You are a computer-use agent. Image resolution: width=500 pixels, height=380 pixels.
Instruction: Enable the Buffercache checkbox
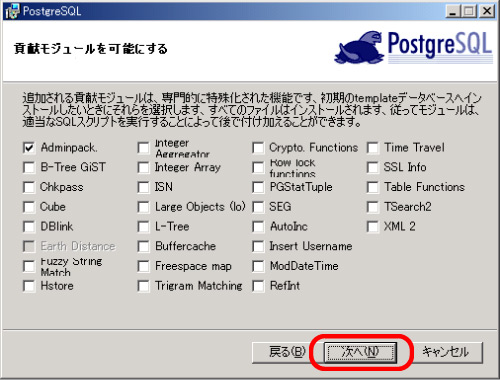(144, 246)
